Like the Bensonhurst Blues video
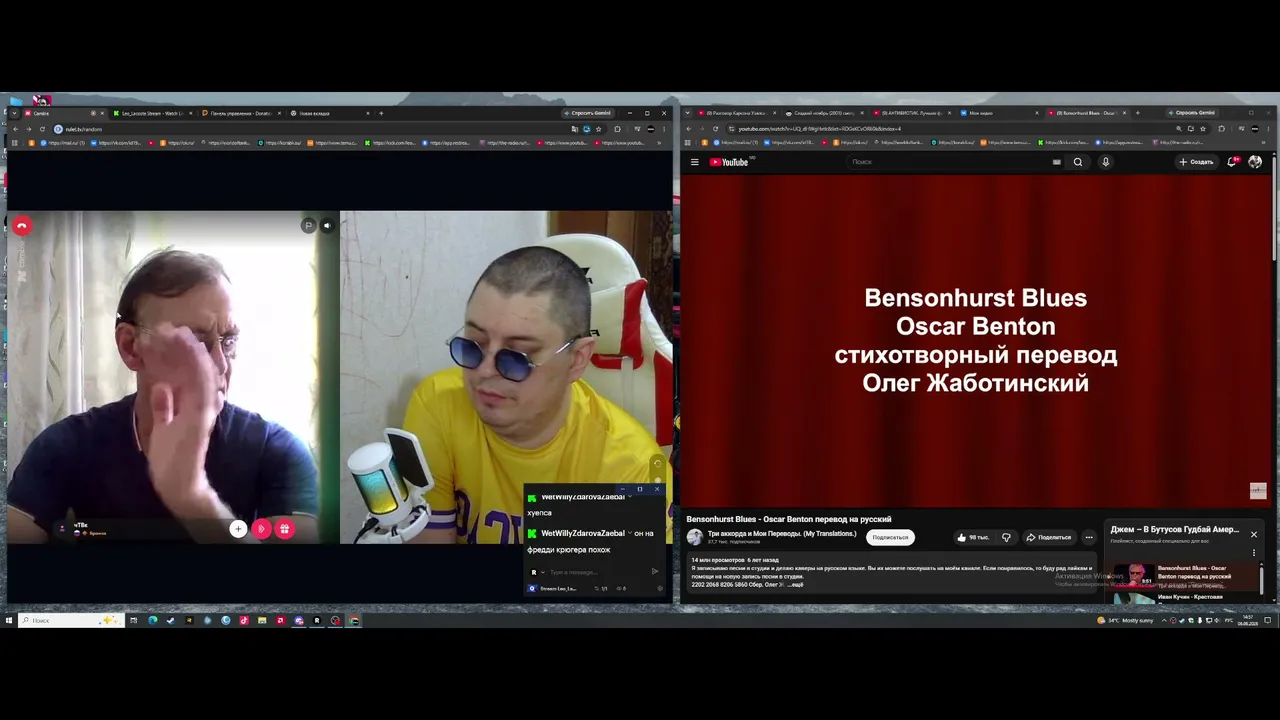This screenshot has width=1280, height=720. click(x=972, y=537)
